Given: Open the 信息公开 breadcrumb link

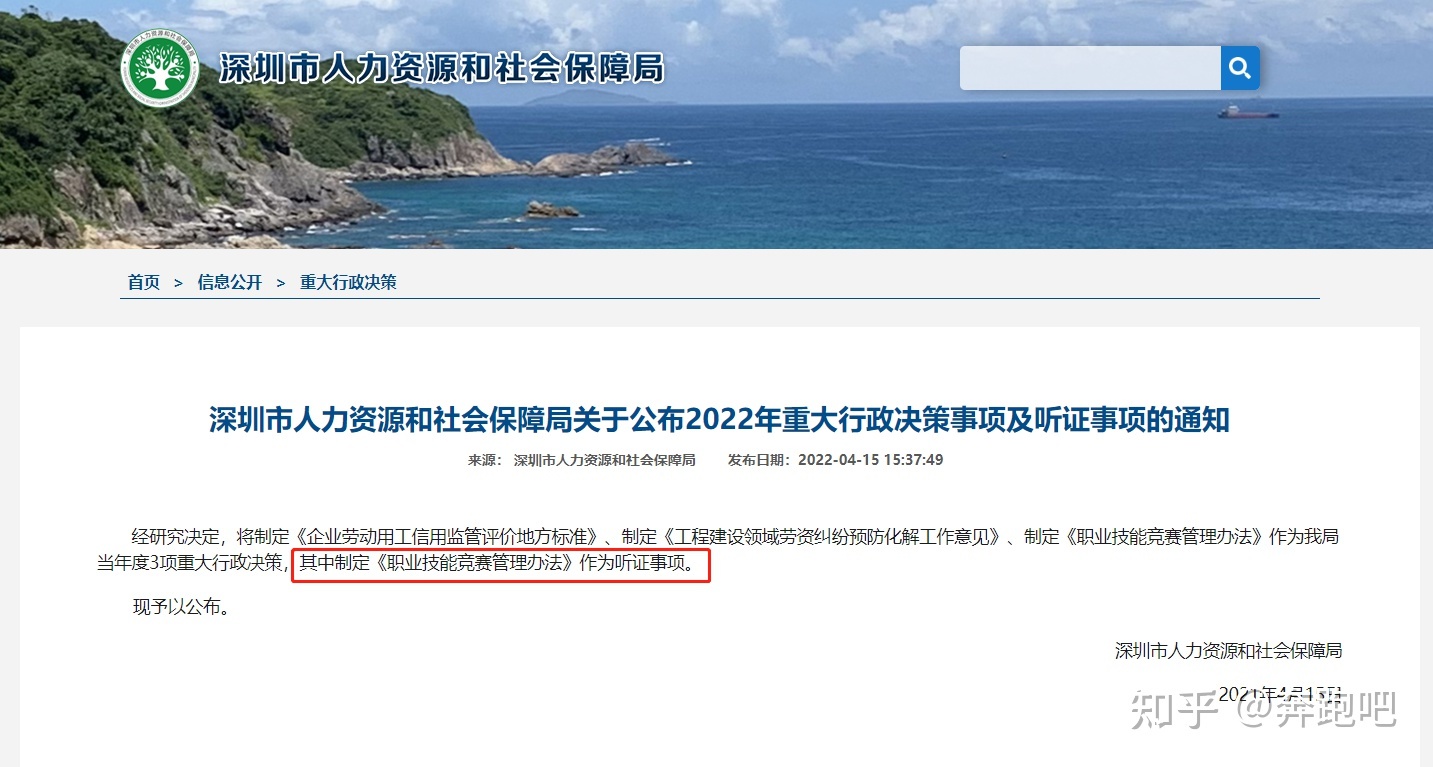Looking at the screenshot, I should (230, 282).
